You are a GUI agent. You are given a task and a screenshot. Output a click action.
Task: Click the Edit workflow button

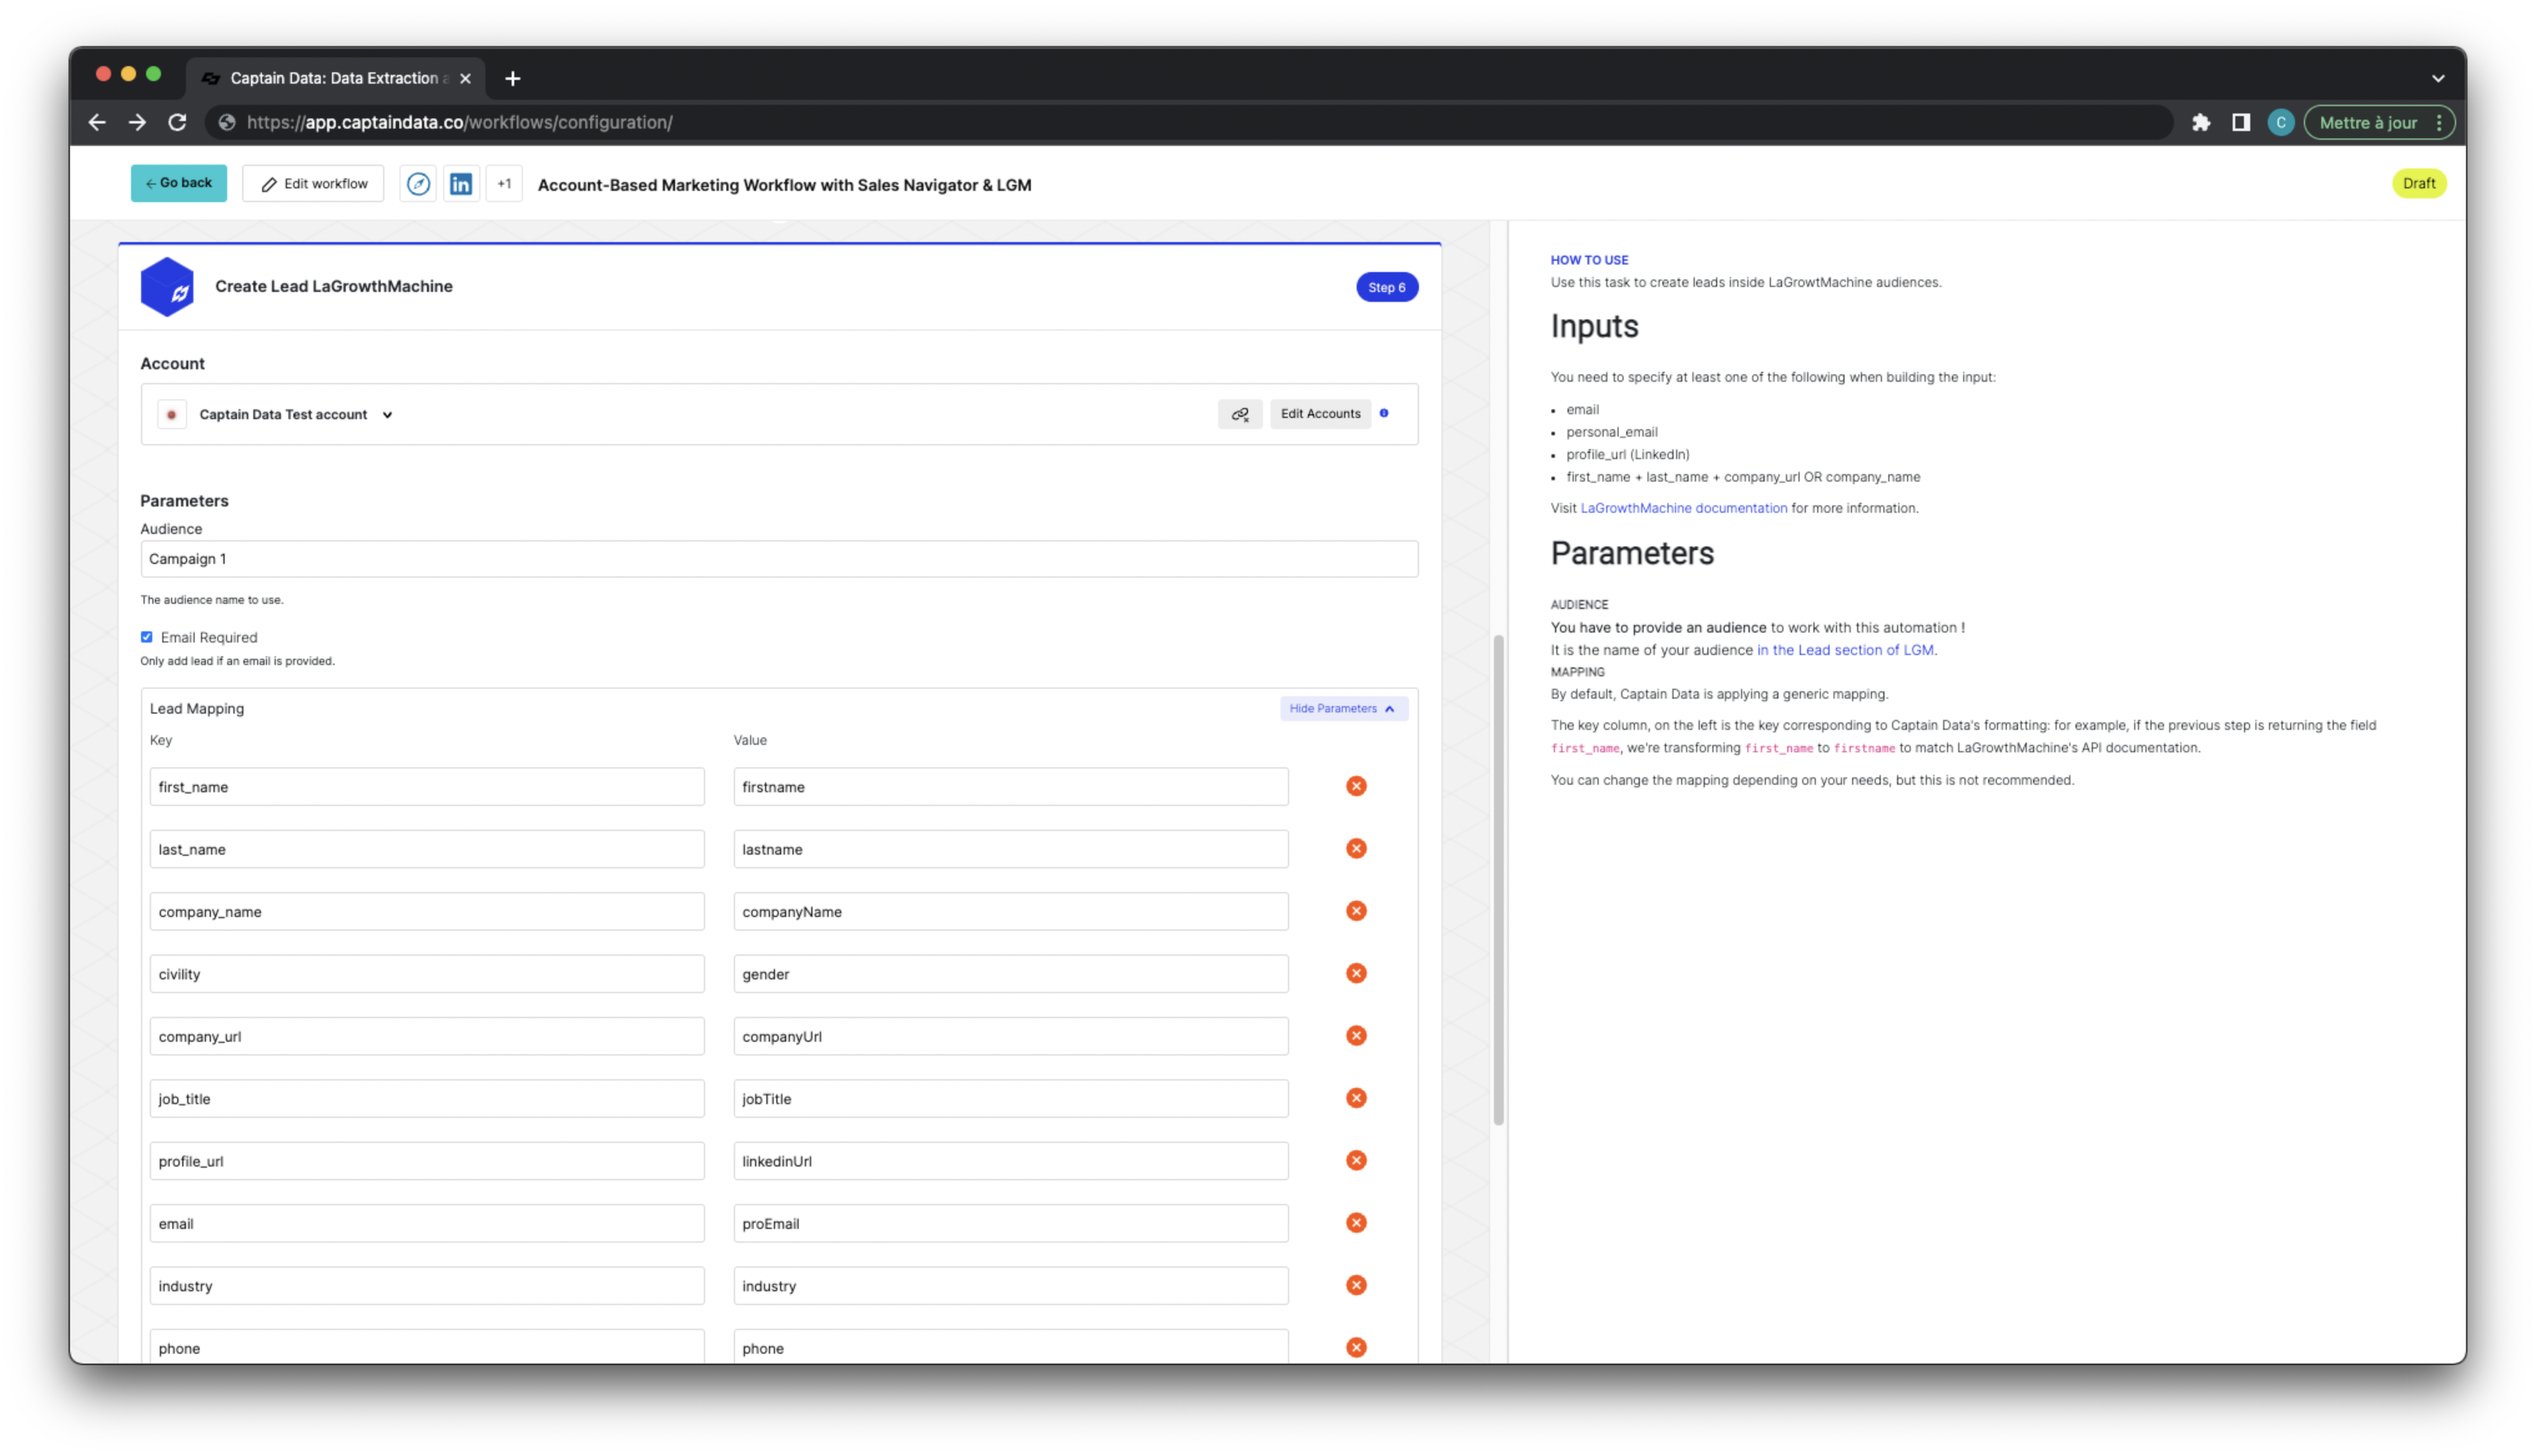[313, 184]
